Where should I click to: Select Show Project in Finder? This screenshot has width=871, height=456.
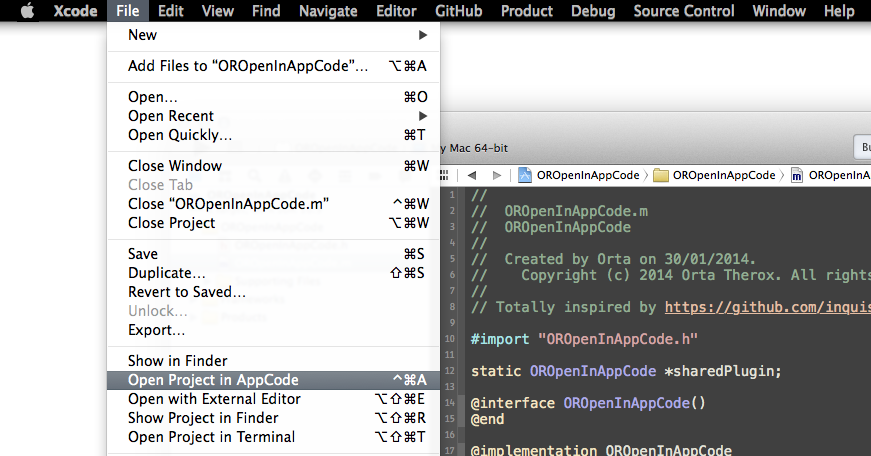273,418
